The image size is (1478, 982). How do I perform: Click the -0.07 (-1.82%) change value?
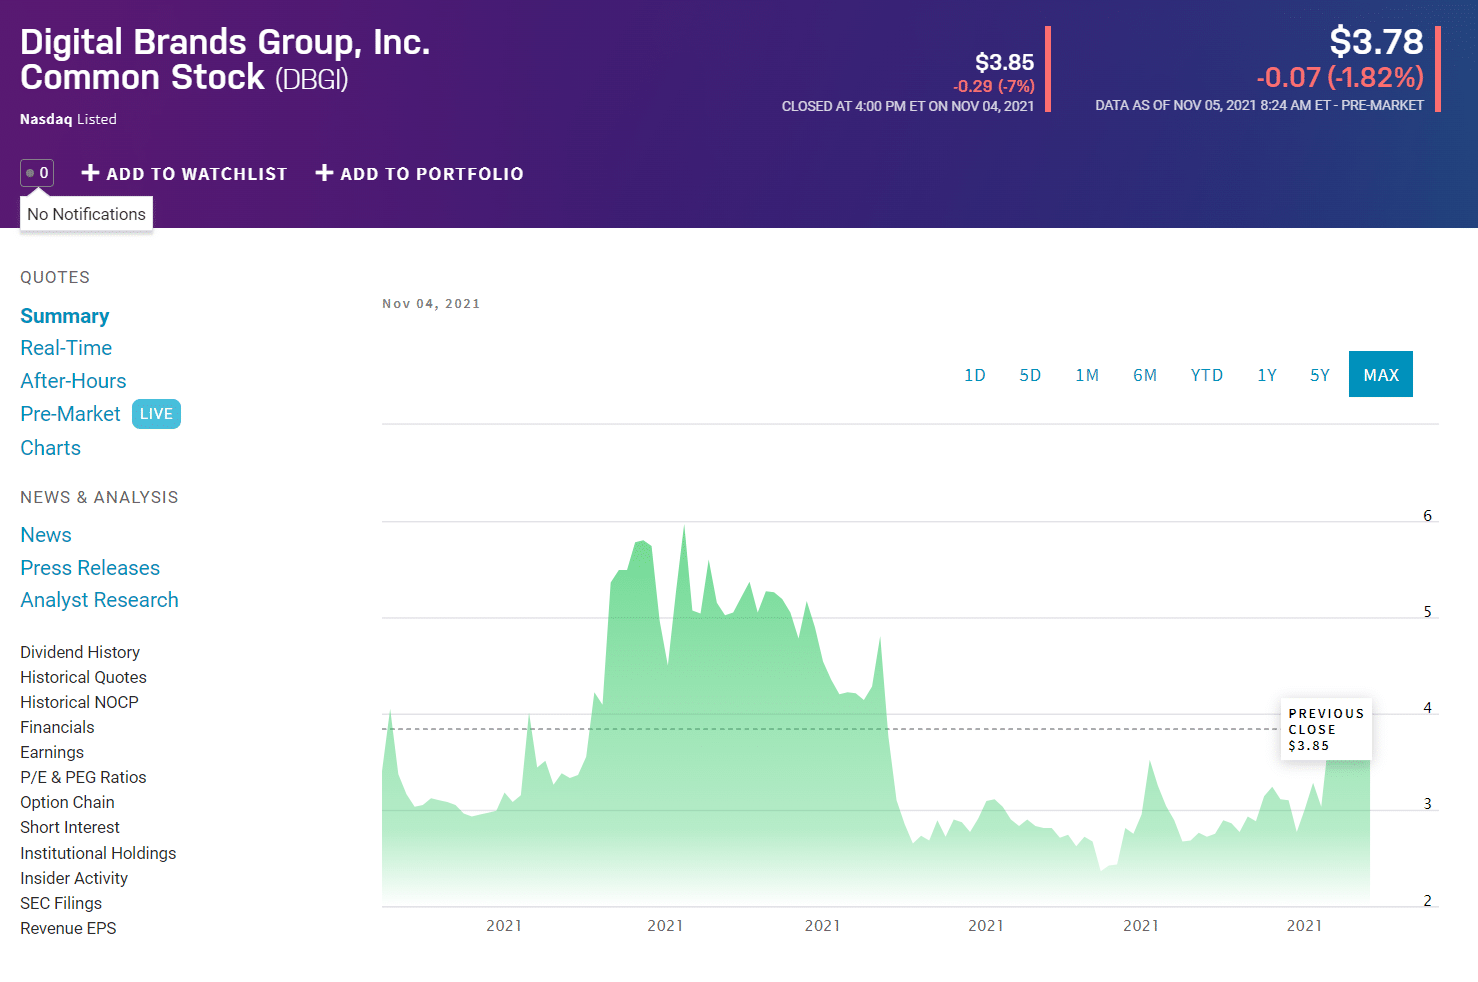tap(1340, 77)
